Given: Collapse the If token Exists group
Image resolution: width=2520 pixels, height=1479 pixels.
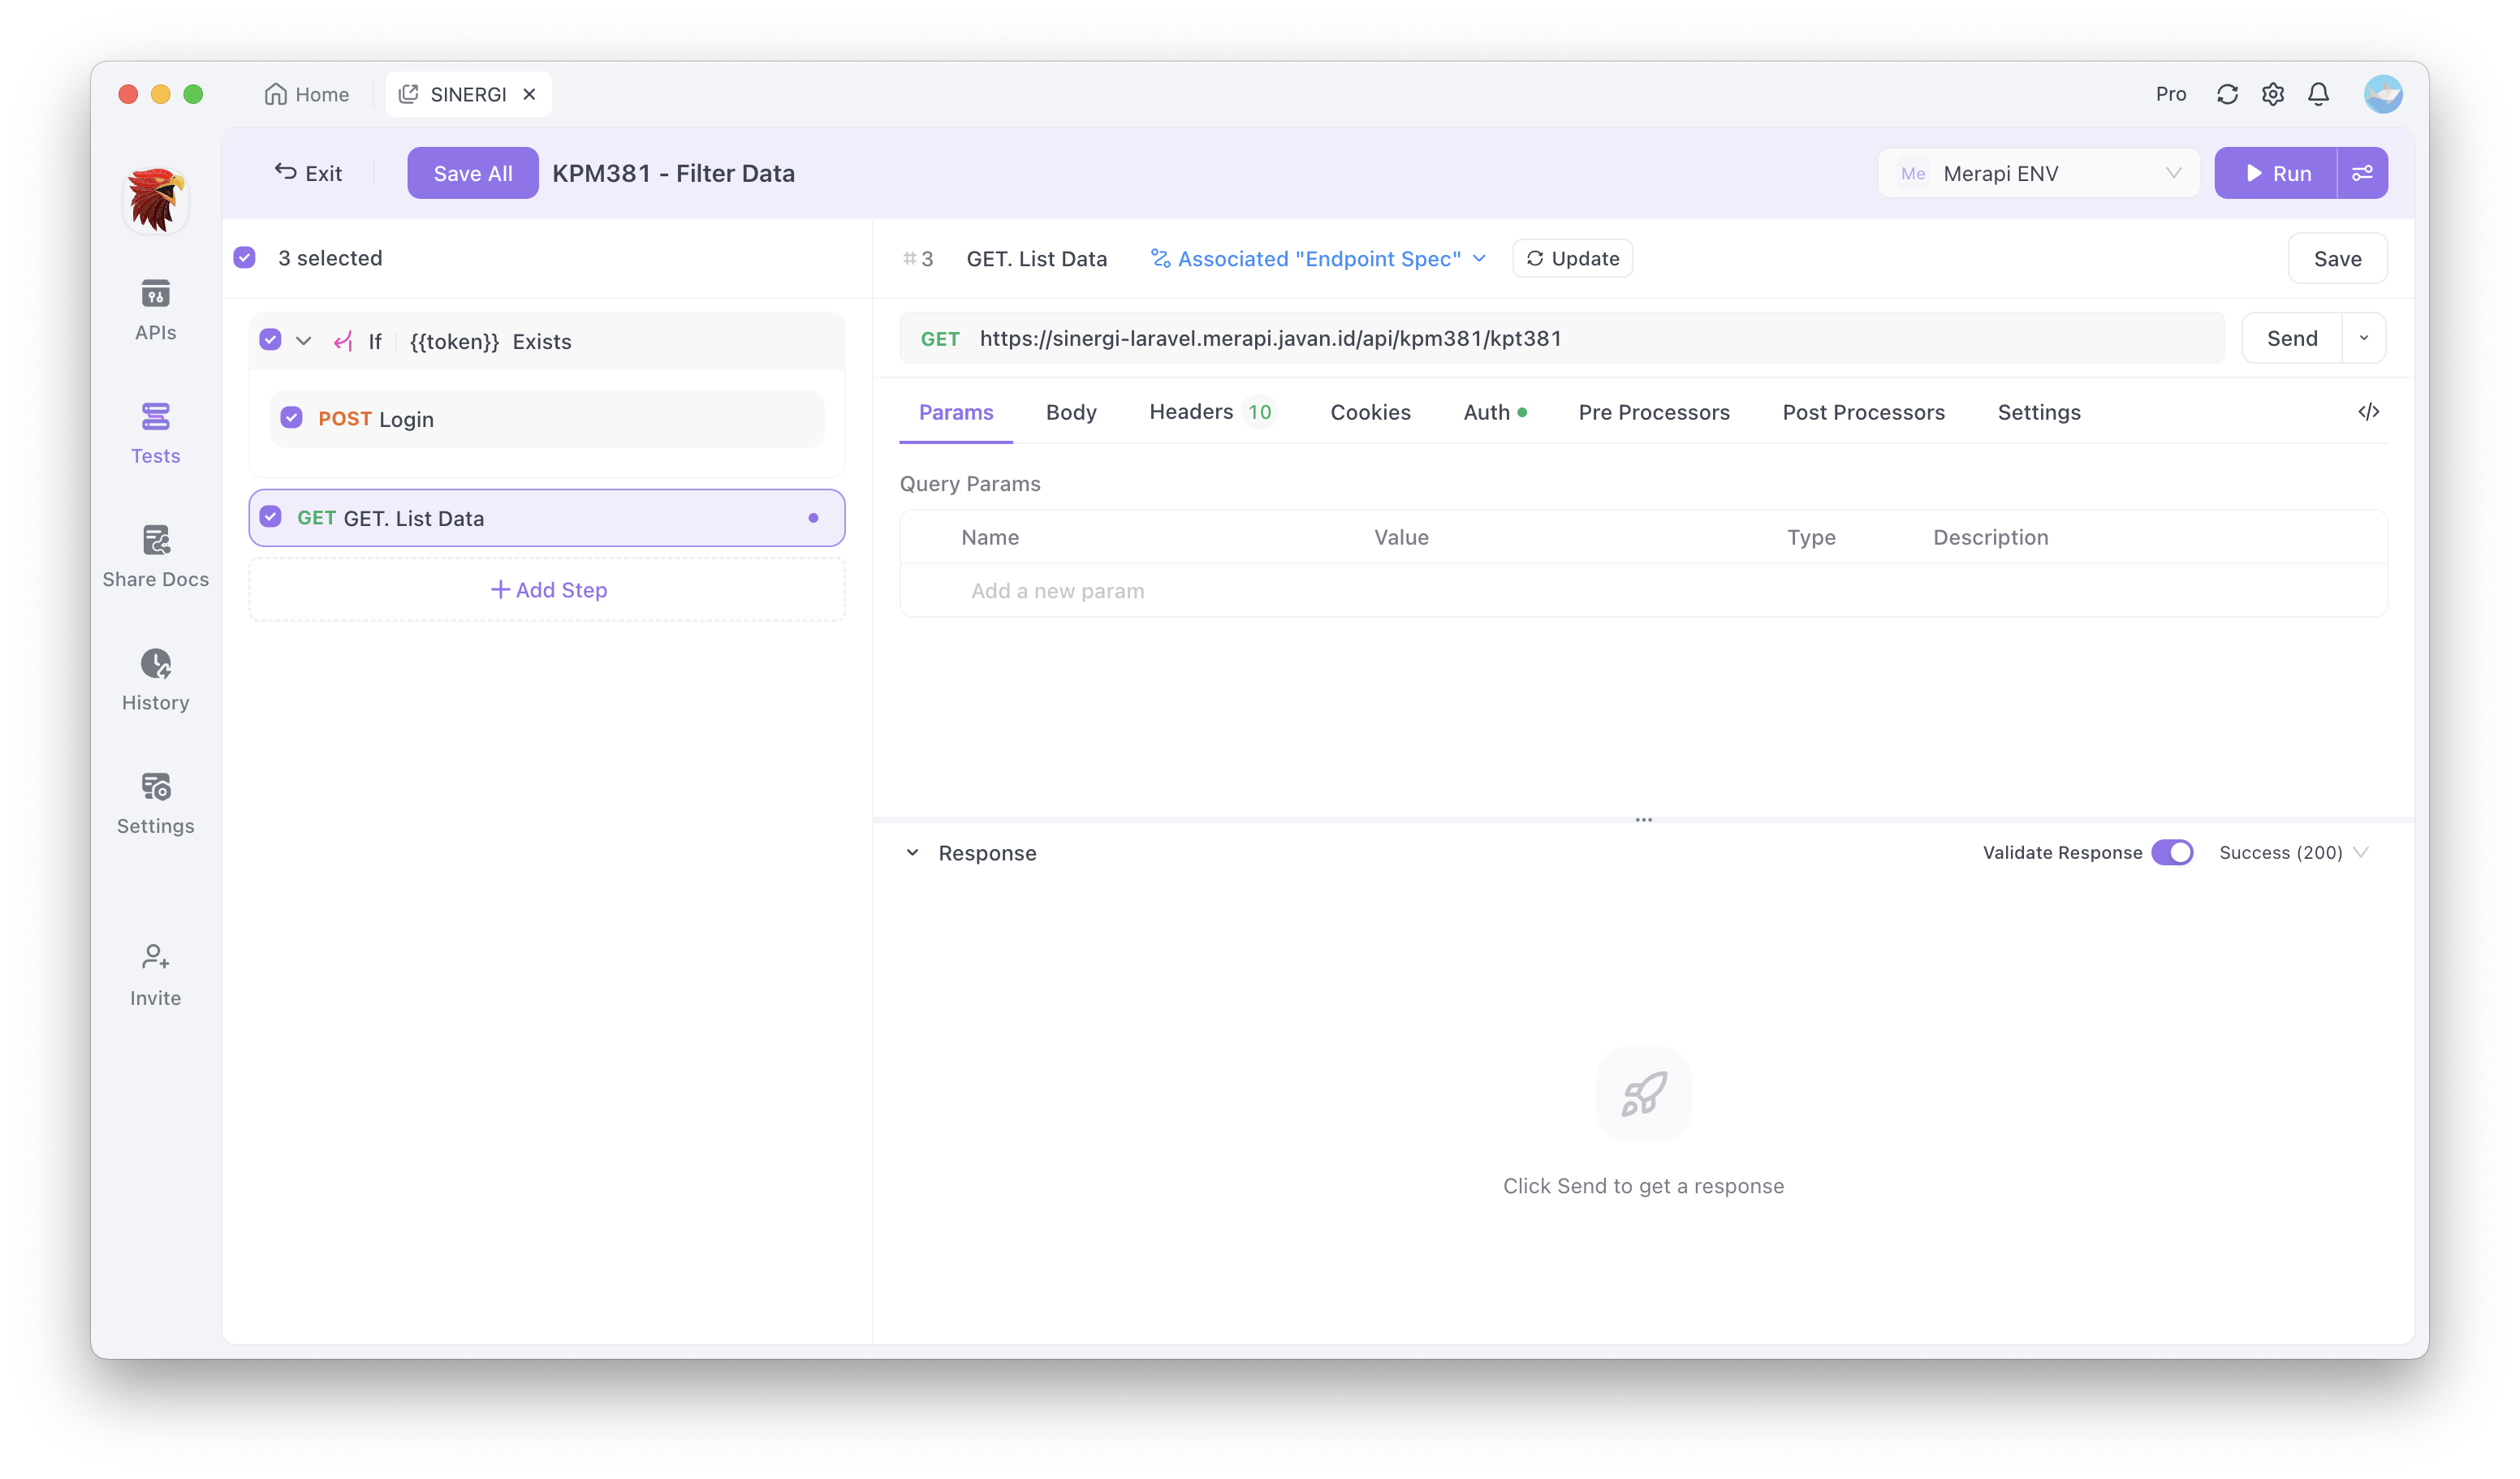Looking at the screenshot, I should pyautogui.click(x=304, y=341).
